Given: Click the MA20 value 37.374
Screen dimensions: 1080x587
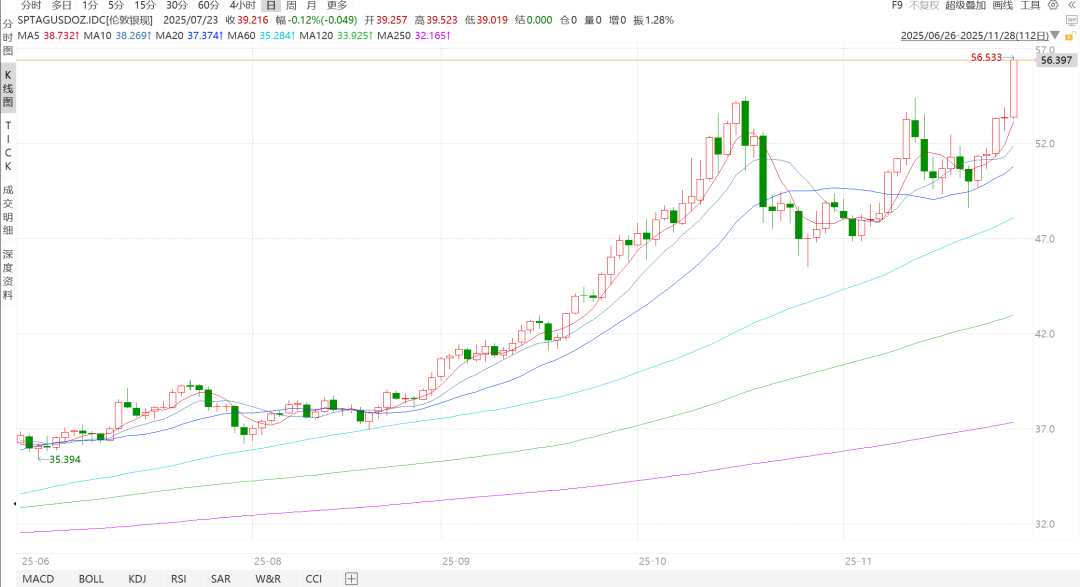Looking at the screenshot, I should [x=205, y=35].
